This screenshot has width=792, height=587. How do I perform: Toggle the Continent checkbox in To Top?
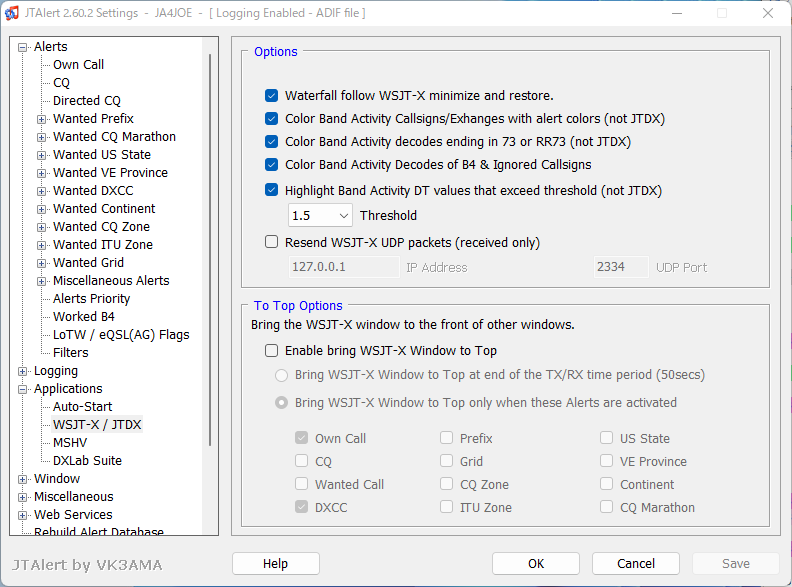(x=607, y=484)
